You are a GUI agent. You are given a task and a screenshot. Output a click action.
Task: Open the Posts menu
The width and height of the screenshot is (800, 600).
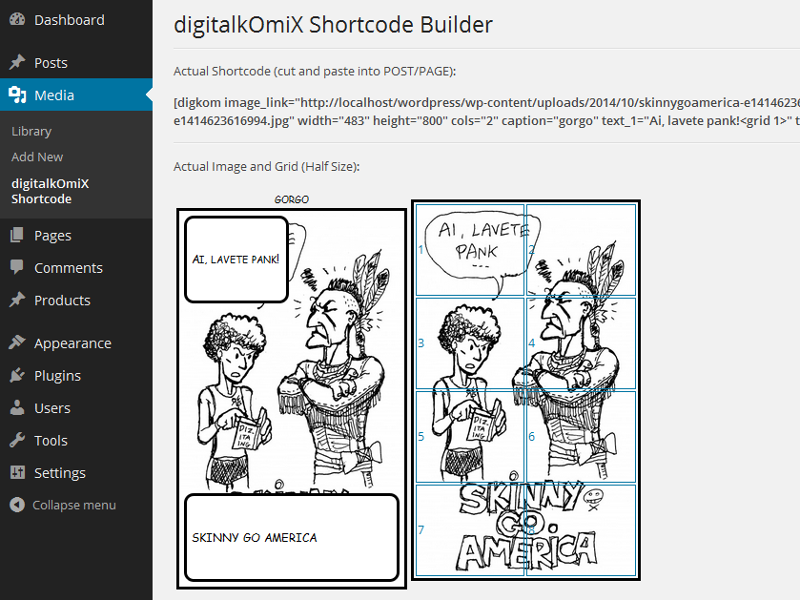(51, 63)
